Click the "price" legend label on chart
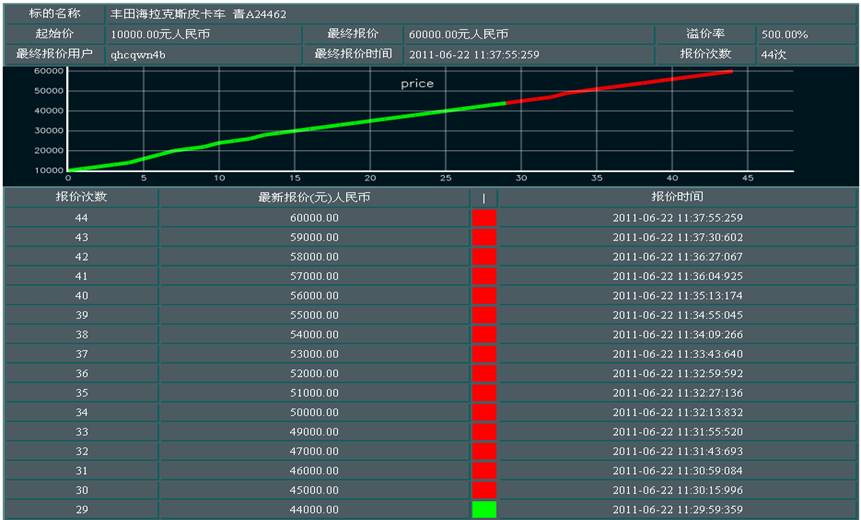 coord(417,84)
